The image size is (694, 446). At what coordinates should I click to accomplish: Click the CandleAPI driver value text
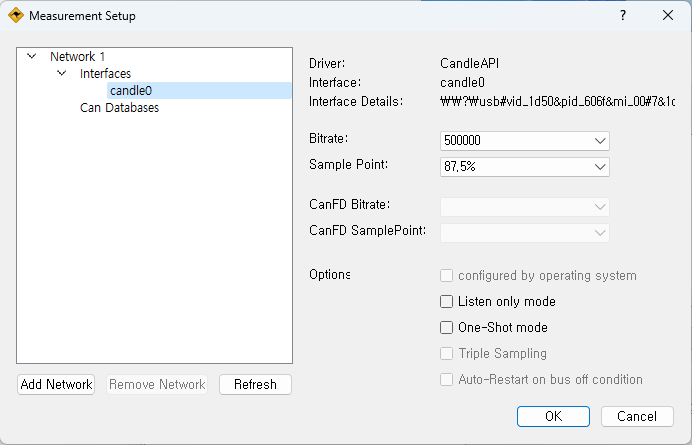pyautogui.click(x=470, y=63)
